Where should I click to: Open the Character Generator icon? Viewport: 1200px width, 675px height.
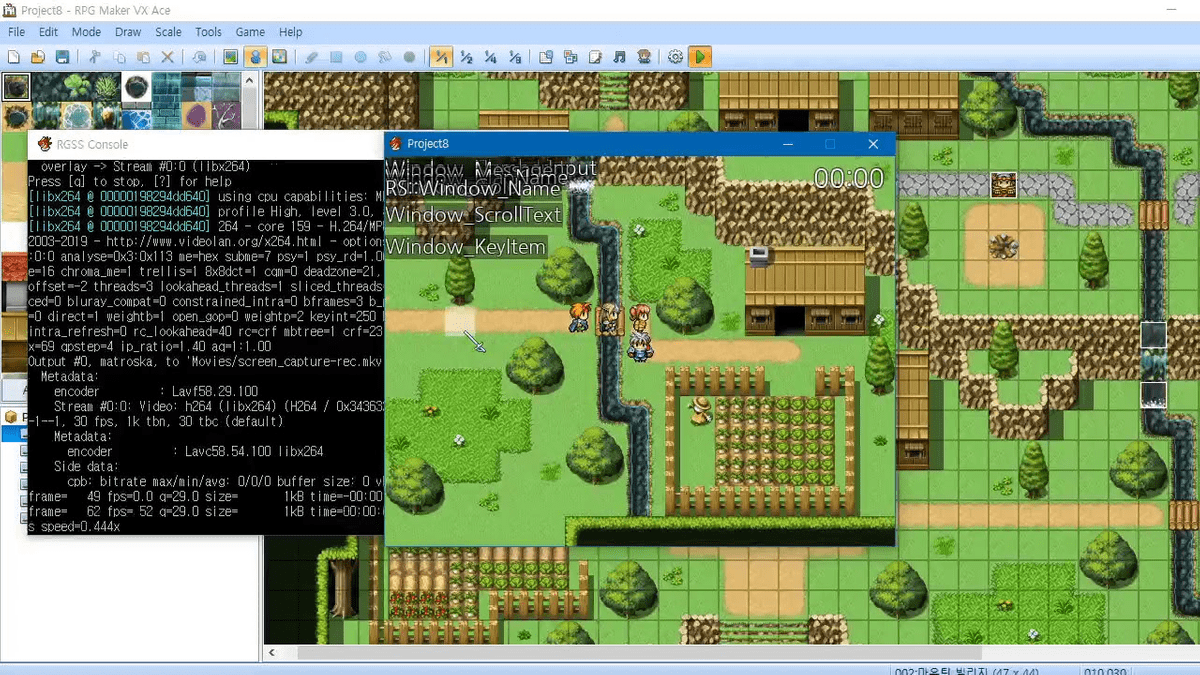coord(644,57)
